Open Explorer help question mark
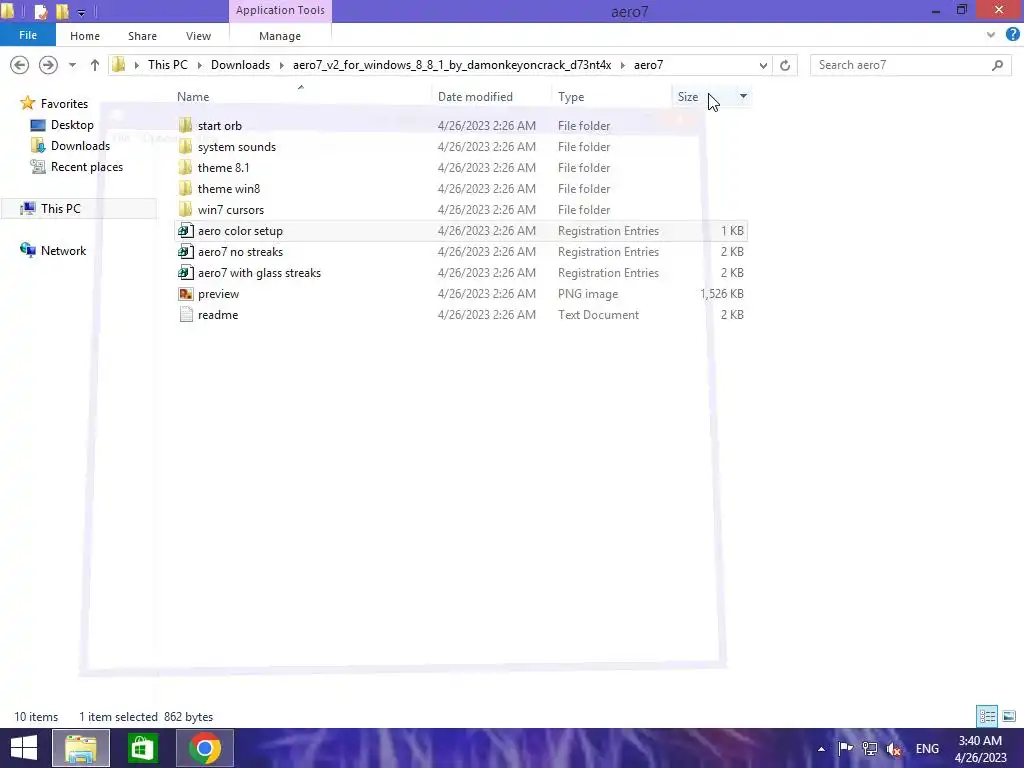 tap(1012, 35)
